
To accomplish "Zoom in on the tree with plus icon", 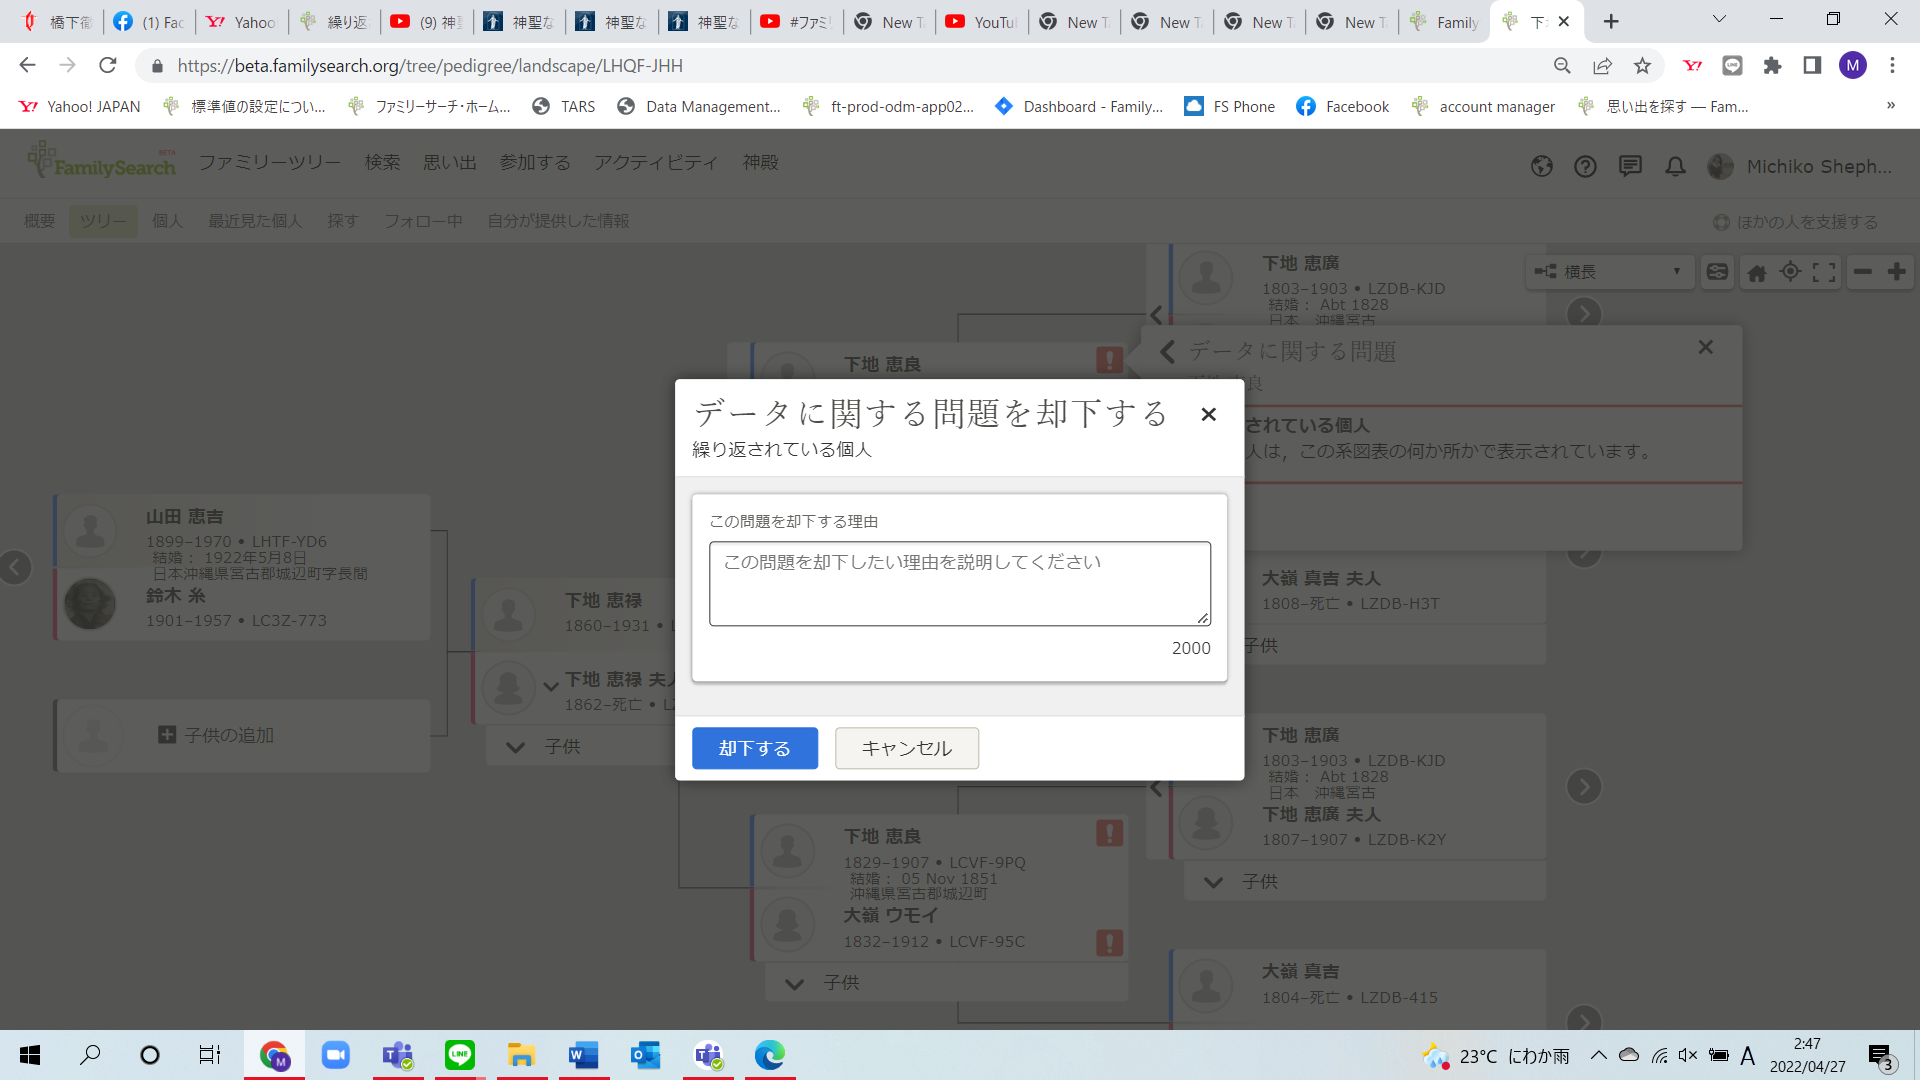I will click(1897, 271).
